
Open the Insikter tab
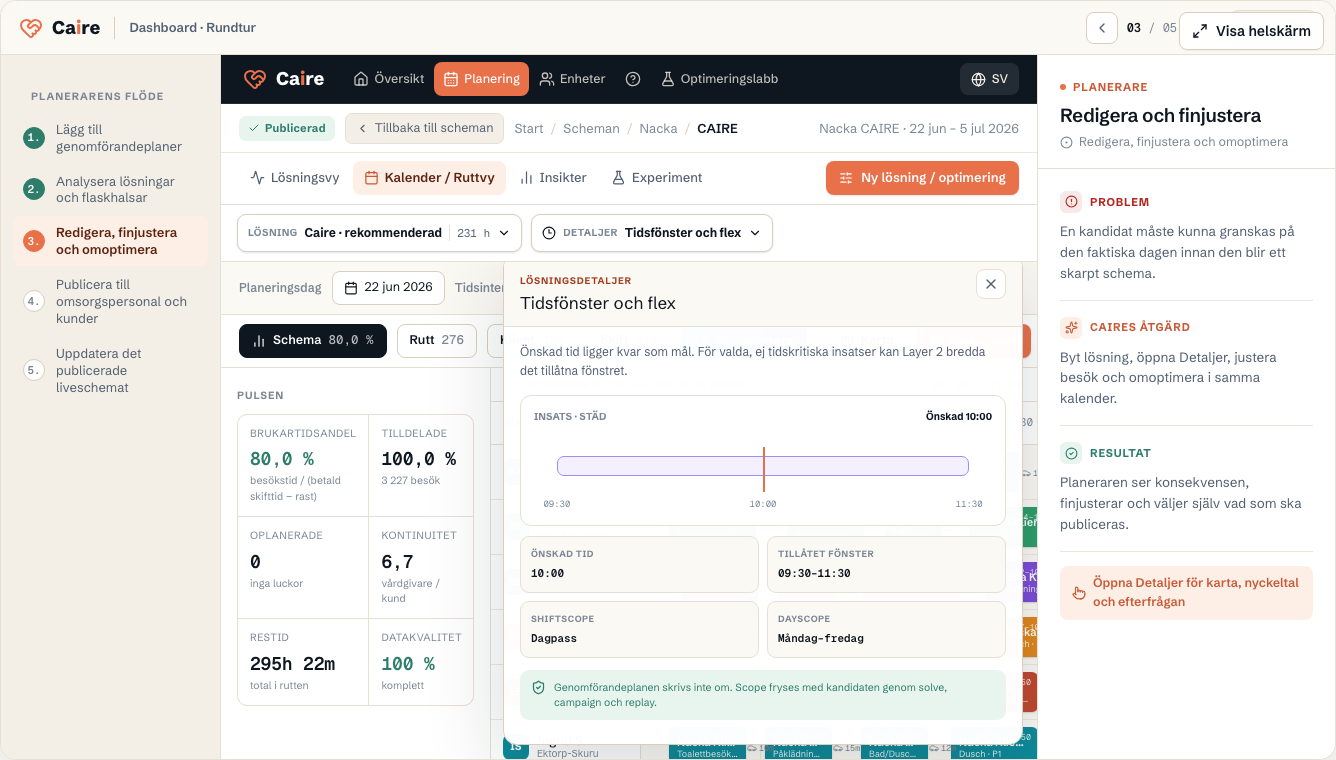pyautogui.click(x=553, y=178)
